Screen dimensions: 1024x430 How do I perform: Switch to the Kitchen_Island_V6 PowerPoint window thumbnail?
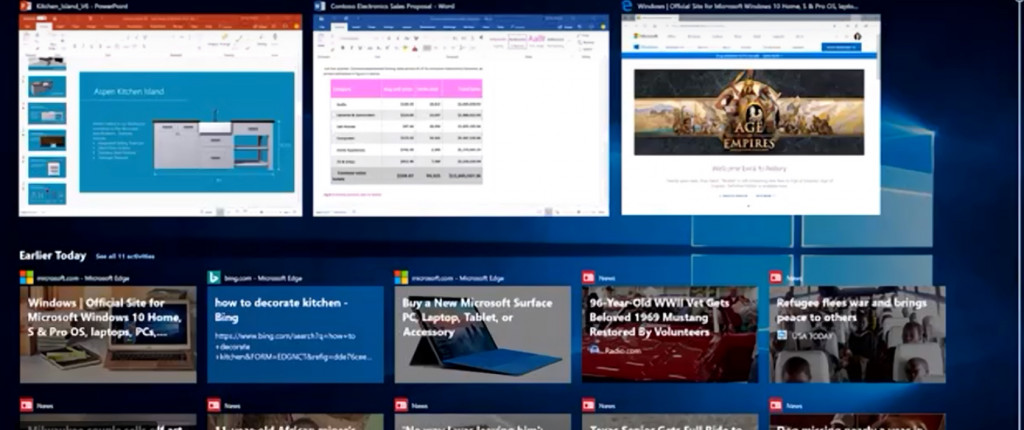click(161, 115)
